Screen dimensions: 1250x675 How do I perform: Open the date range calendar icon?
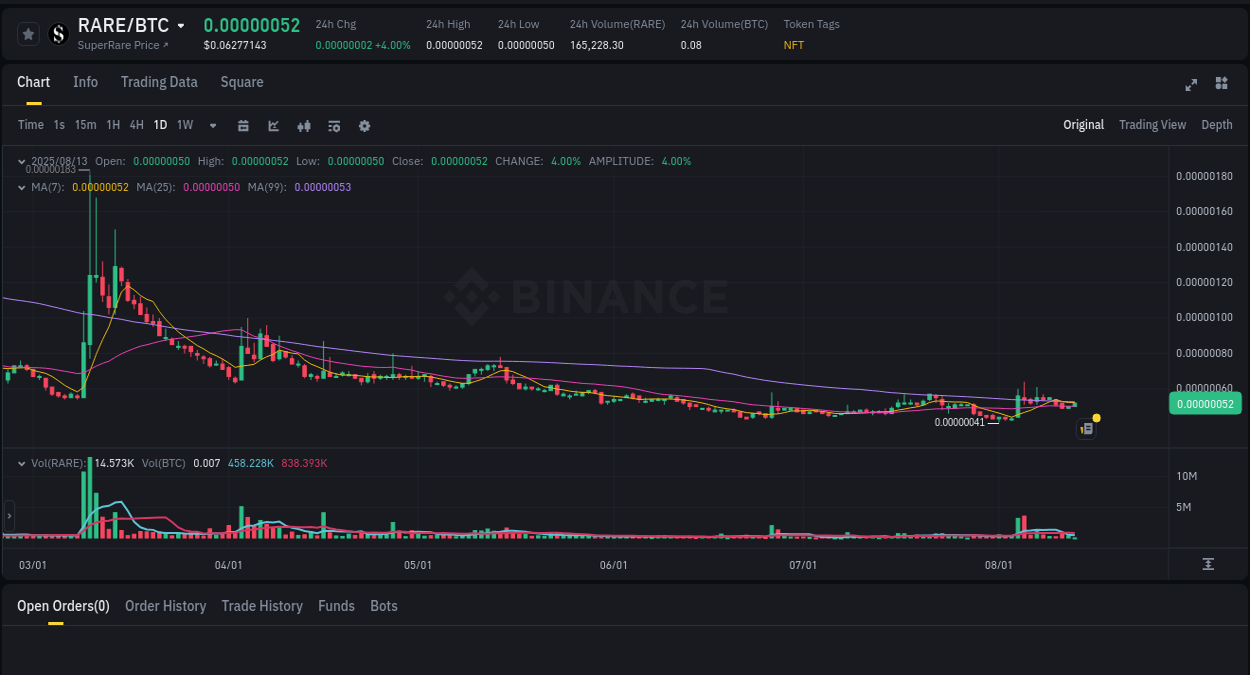[243, 125]
